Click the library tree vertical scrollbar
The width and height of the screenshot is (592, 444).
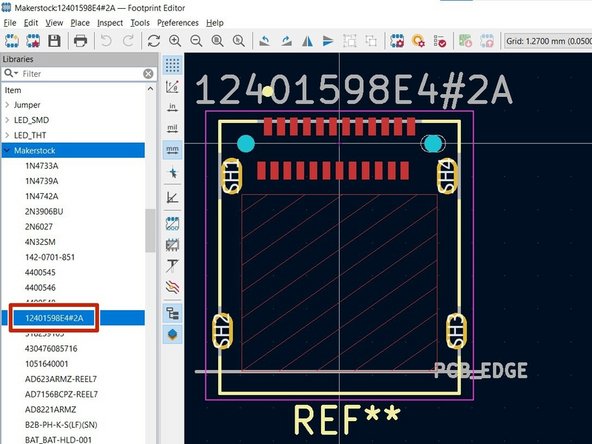[150, 230]
